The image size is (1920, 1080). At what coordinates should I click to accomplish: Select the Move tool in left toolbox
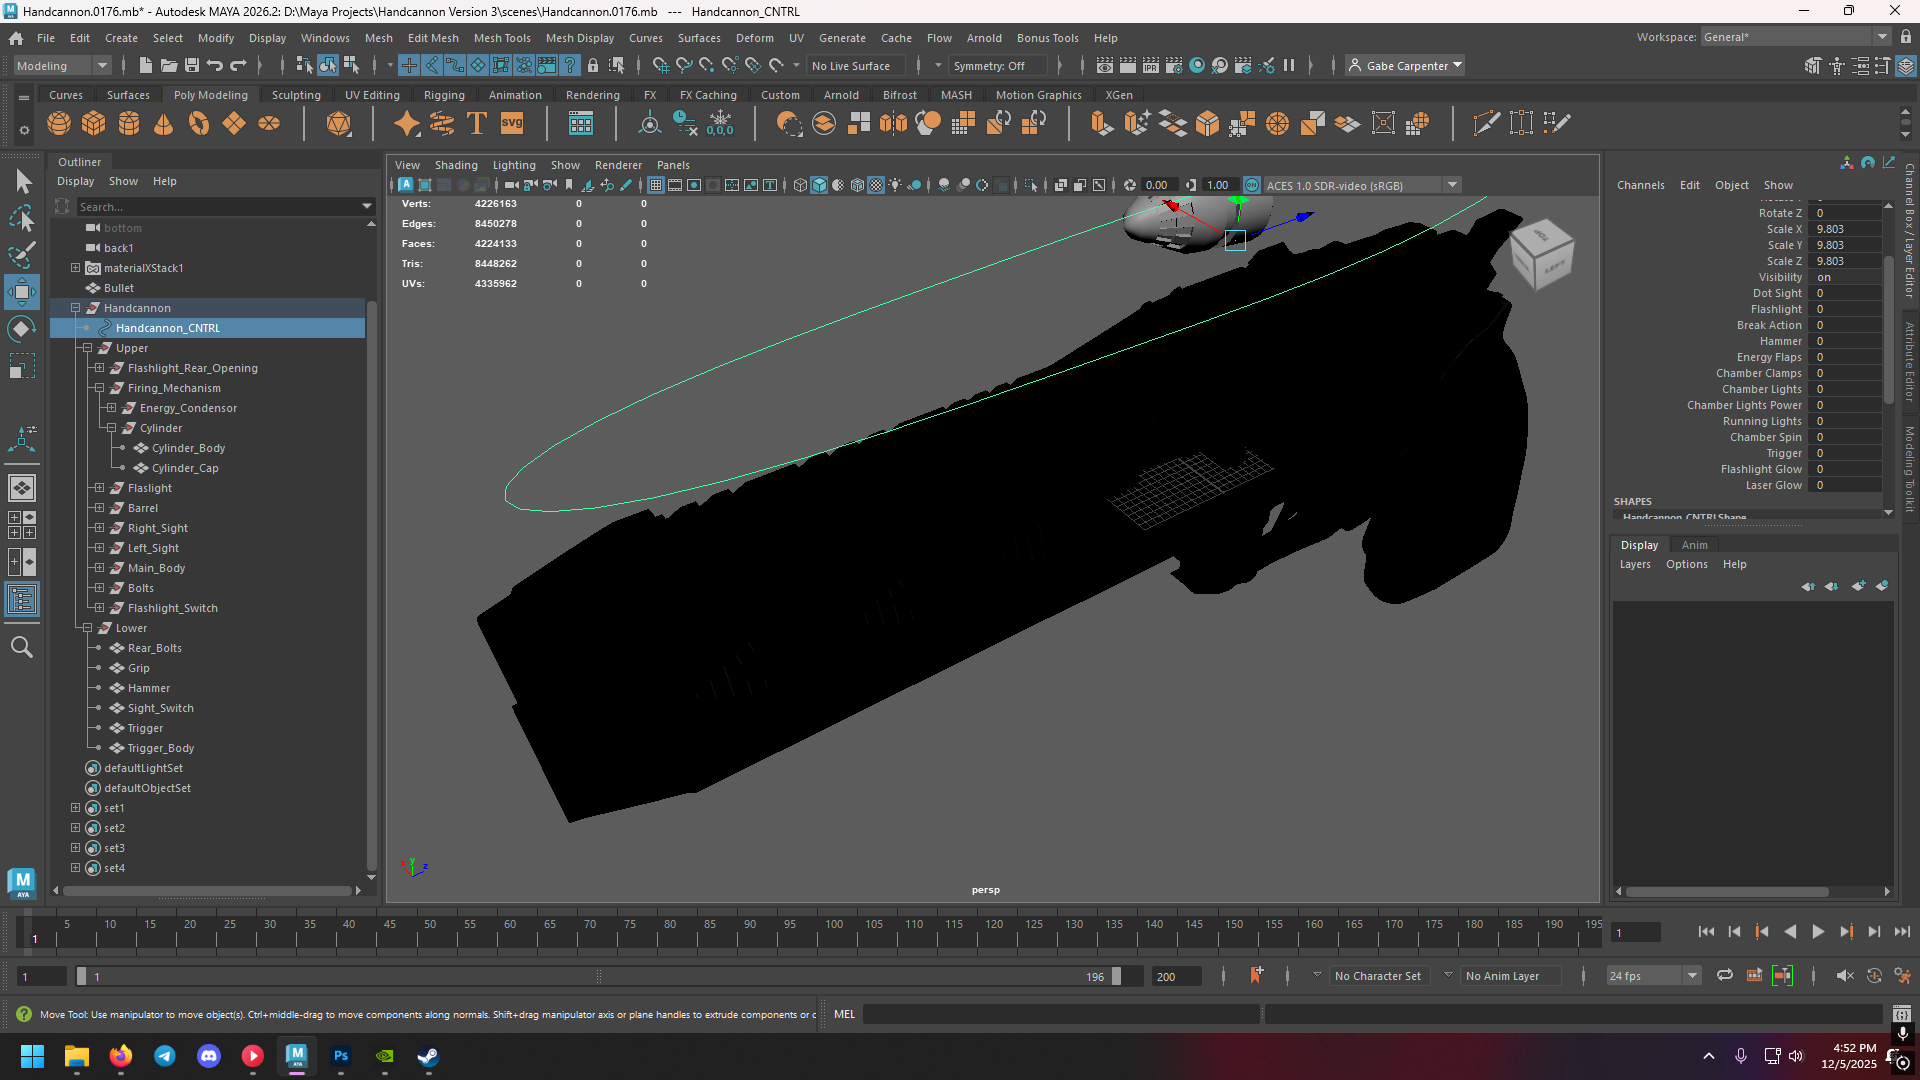[x=22, y=293]
